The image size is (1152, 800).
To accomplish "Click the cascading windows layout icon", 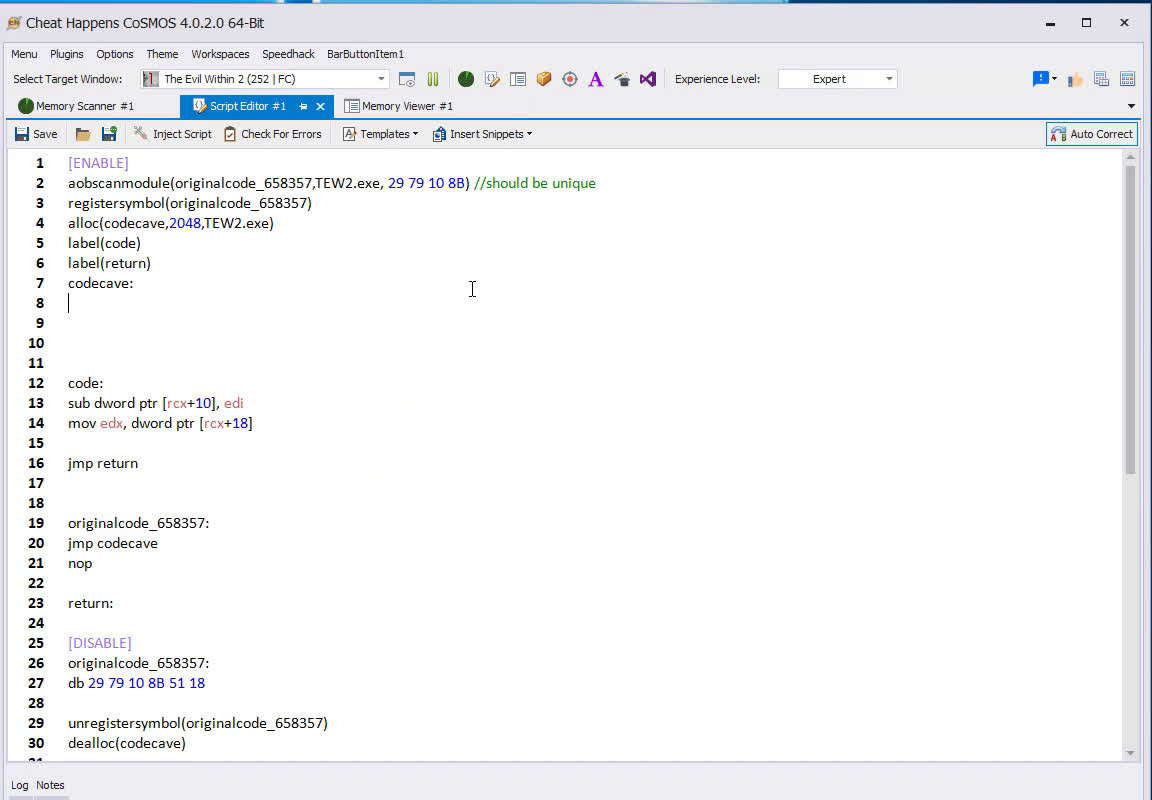I will tap(1101, 79).
